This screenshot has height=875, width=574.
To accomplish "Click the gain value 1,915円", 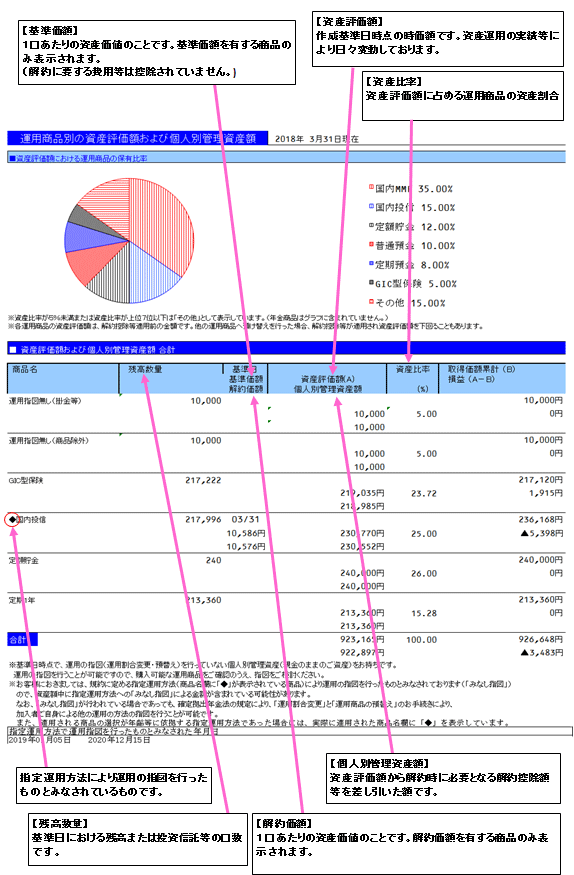I will tap(546, 493).
